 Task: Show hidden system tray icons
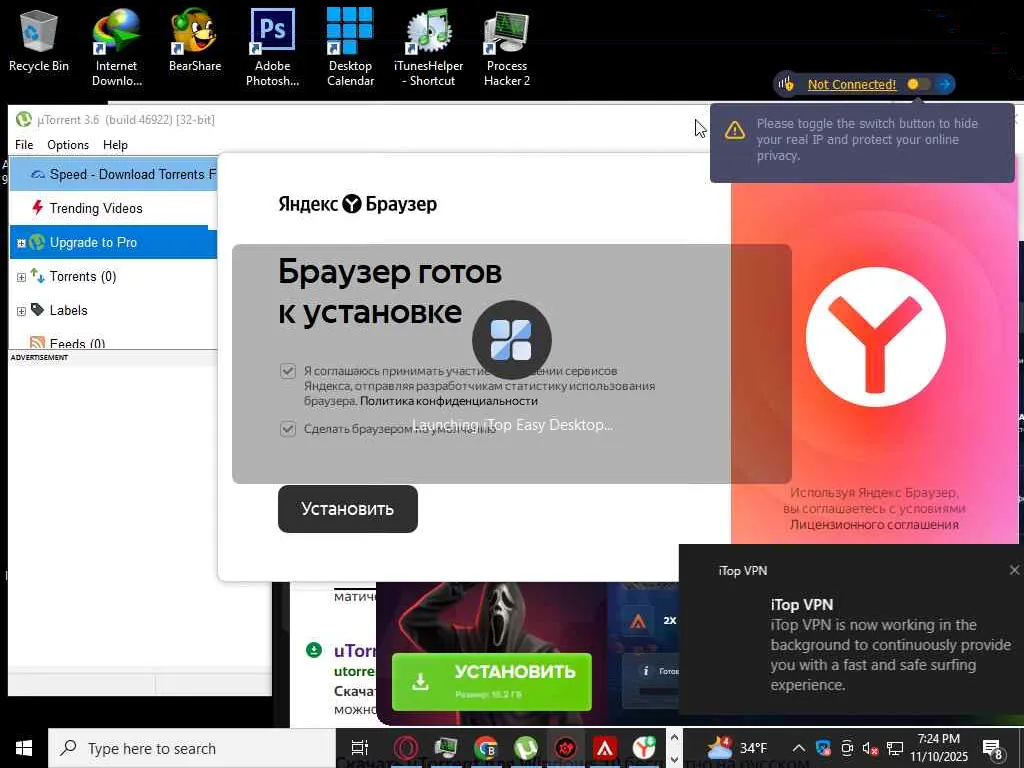click(x=798, y=748)
